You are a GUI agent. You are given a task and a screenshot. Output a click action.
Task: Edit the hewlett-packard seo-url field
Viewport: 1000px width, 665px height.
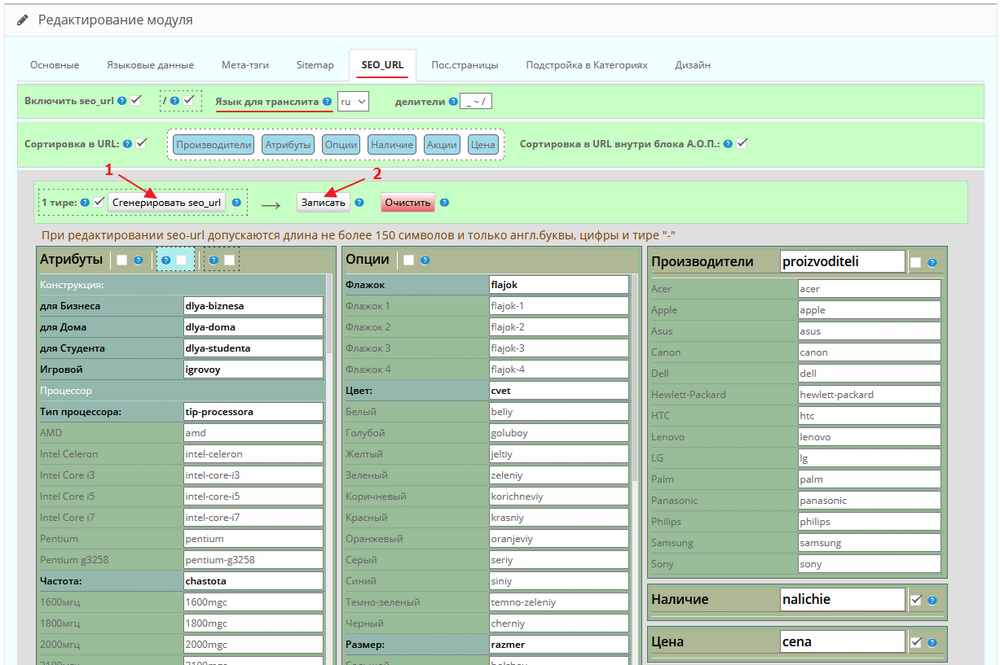(869, 395)
